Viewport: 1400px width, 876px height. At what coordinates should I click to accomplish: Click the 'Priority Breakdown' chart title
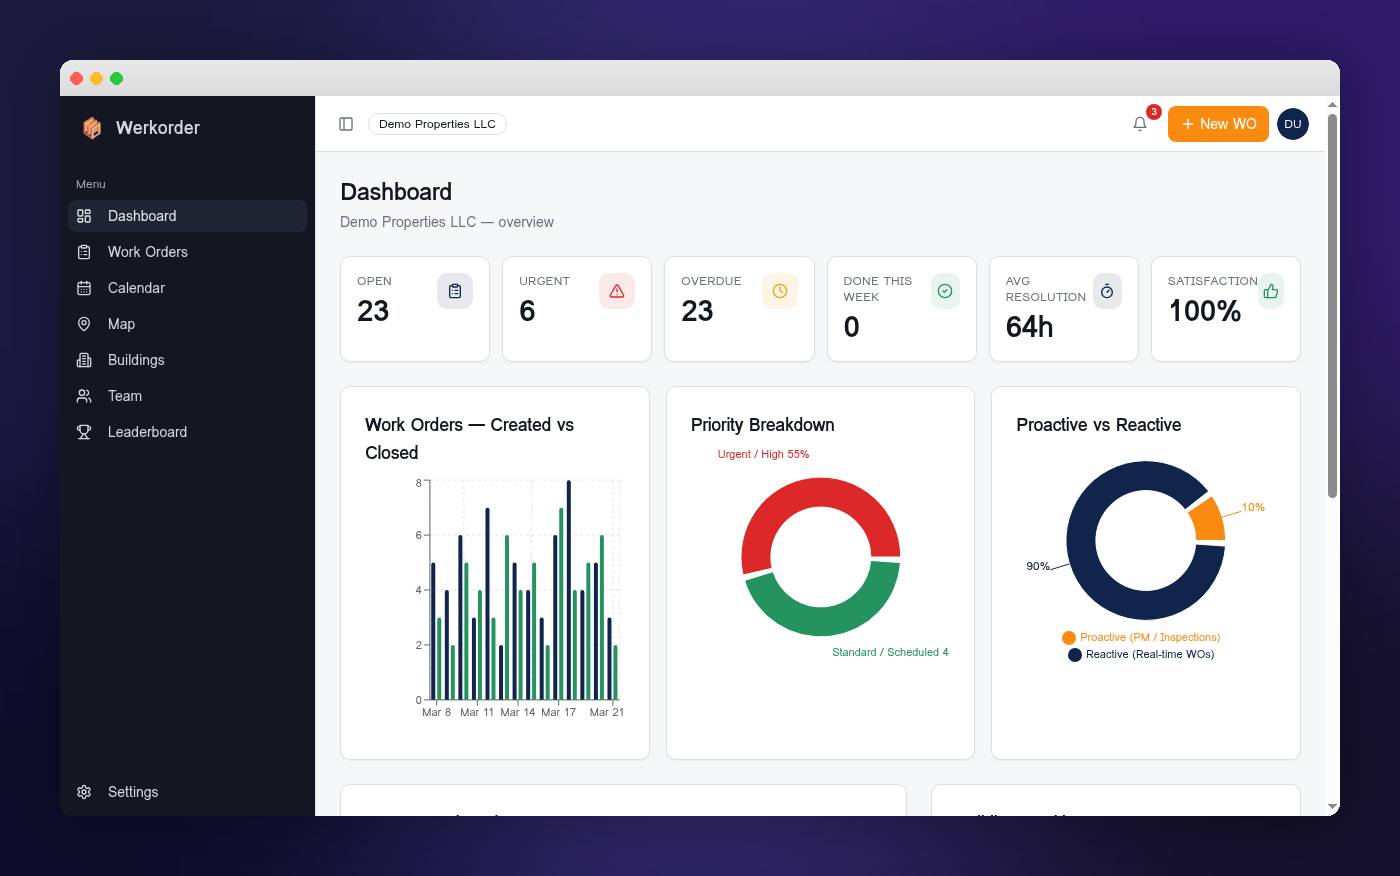[x=763, y=425]
